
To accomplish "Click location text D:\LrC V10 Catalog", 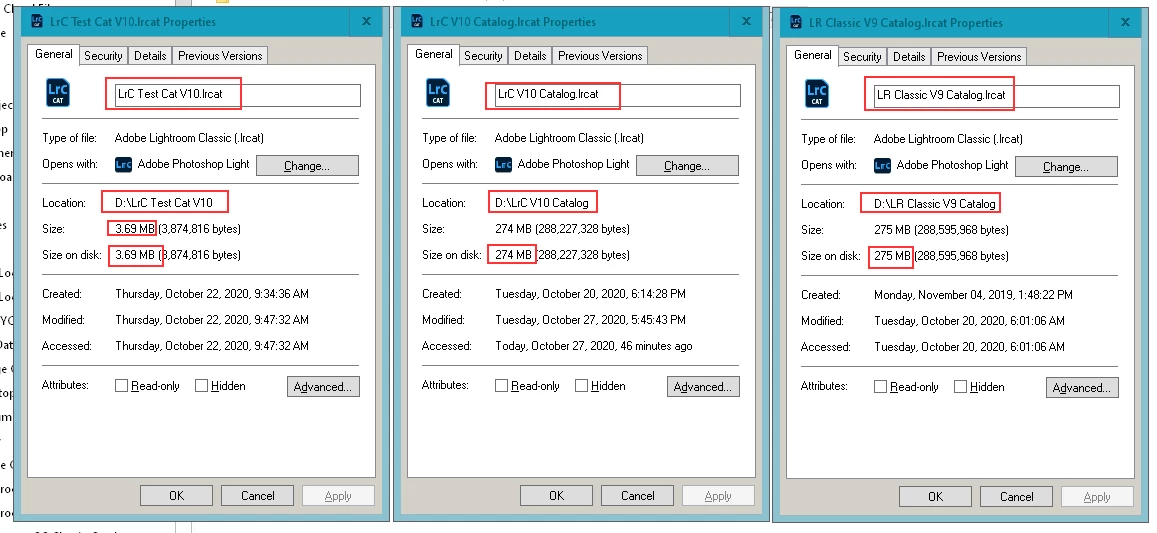I will [x=542, y=202].
